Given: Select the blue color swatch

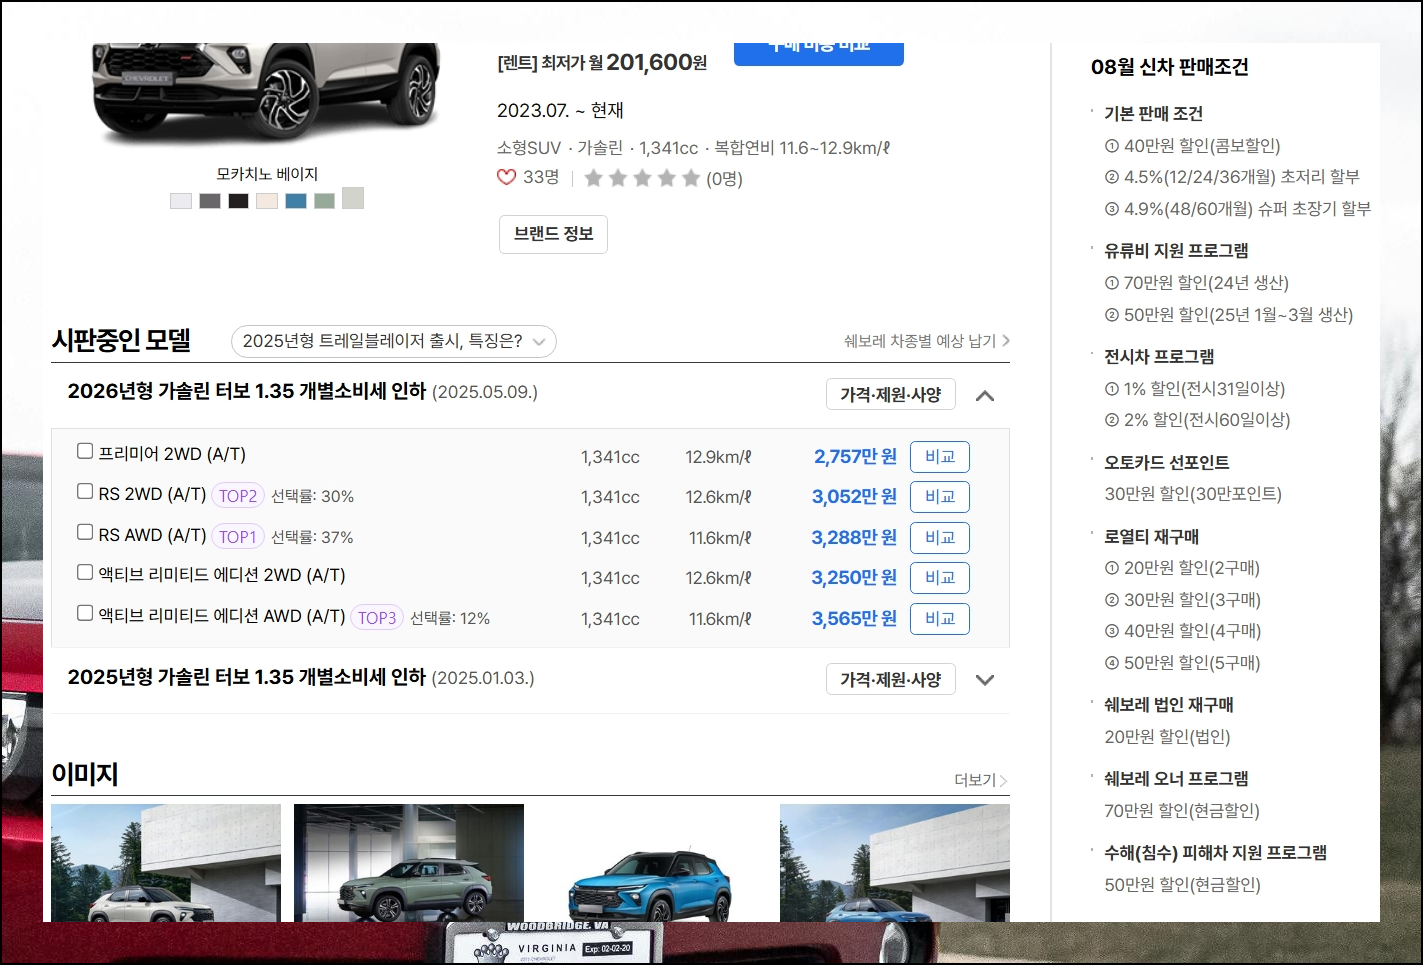Looking at the screenshot, I should 296,200.
